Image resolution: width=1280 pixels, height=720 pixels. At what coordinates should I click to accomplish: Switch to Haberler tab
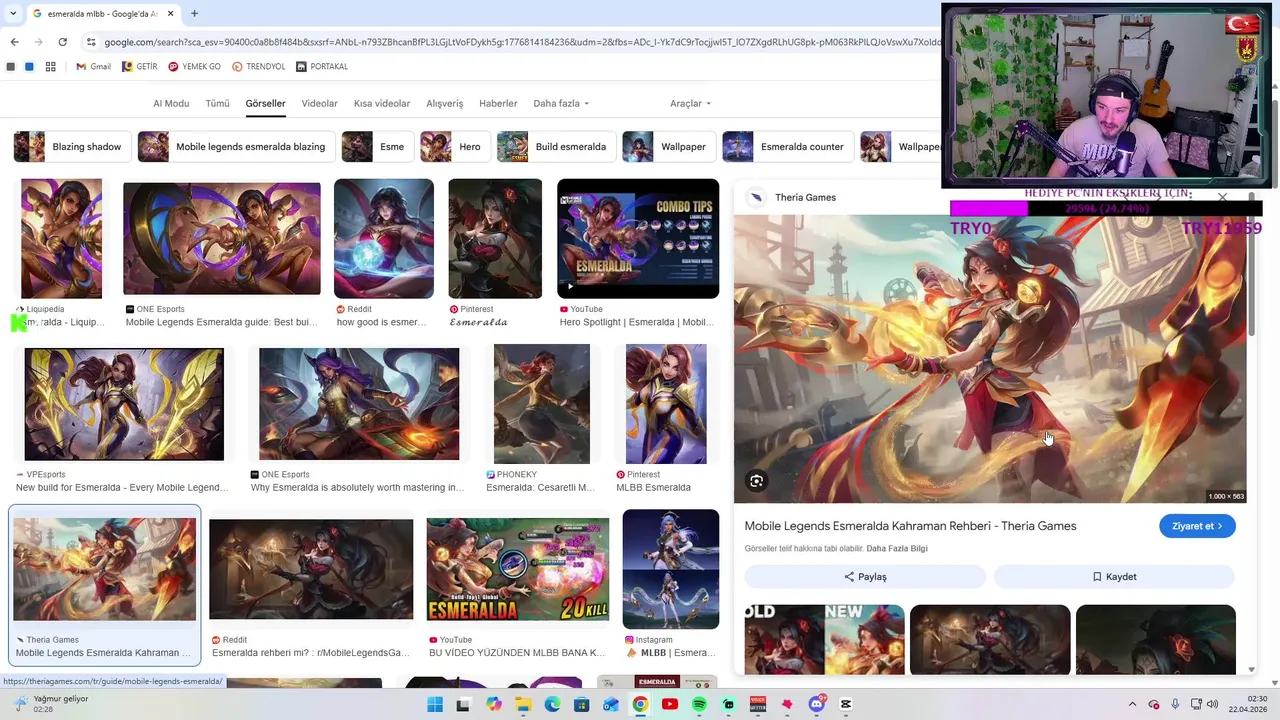[498, 103]
